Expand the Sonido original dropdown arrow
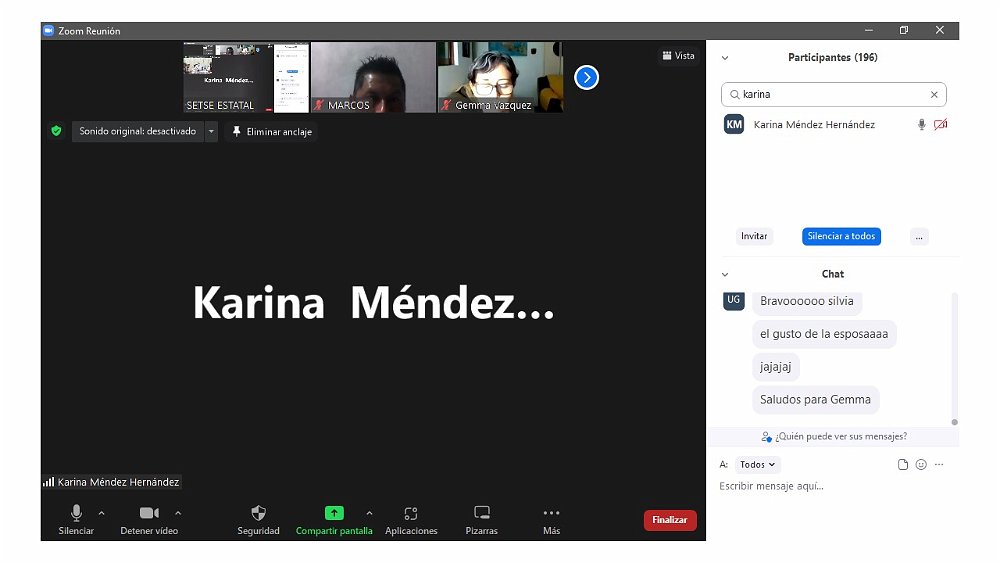The height and width of the screenshot is (563, 1000). pos(211,131)
